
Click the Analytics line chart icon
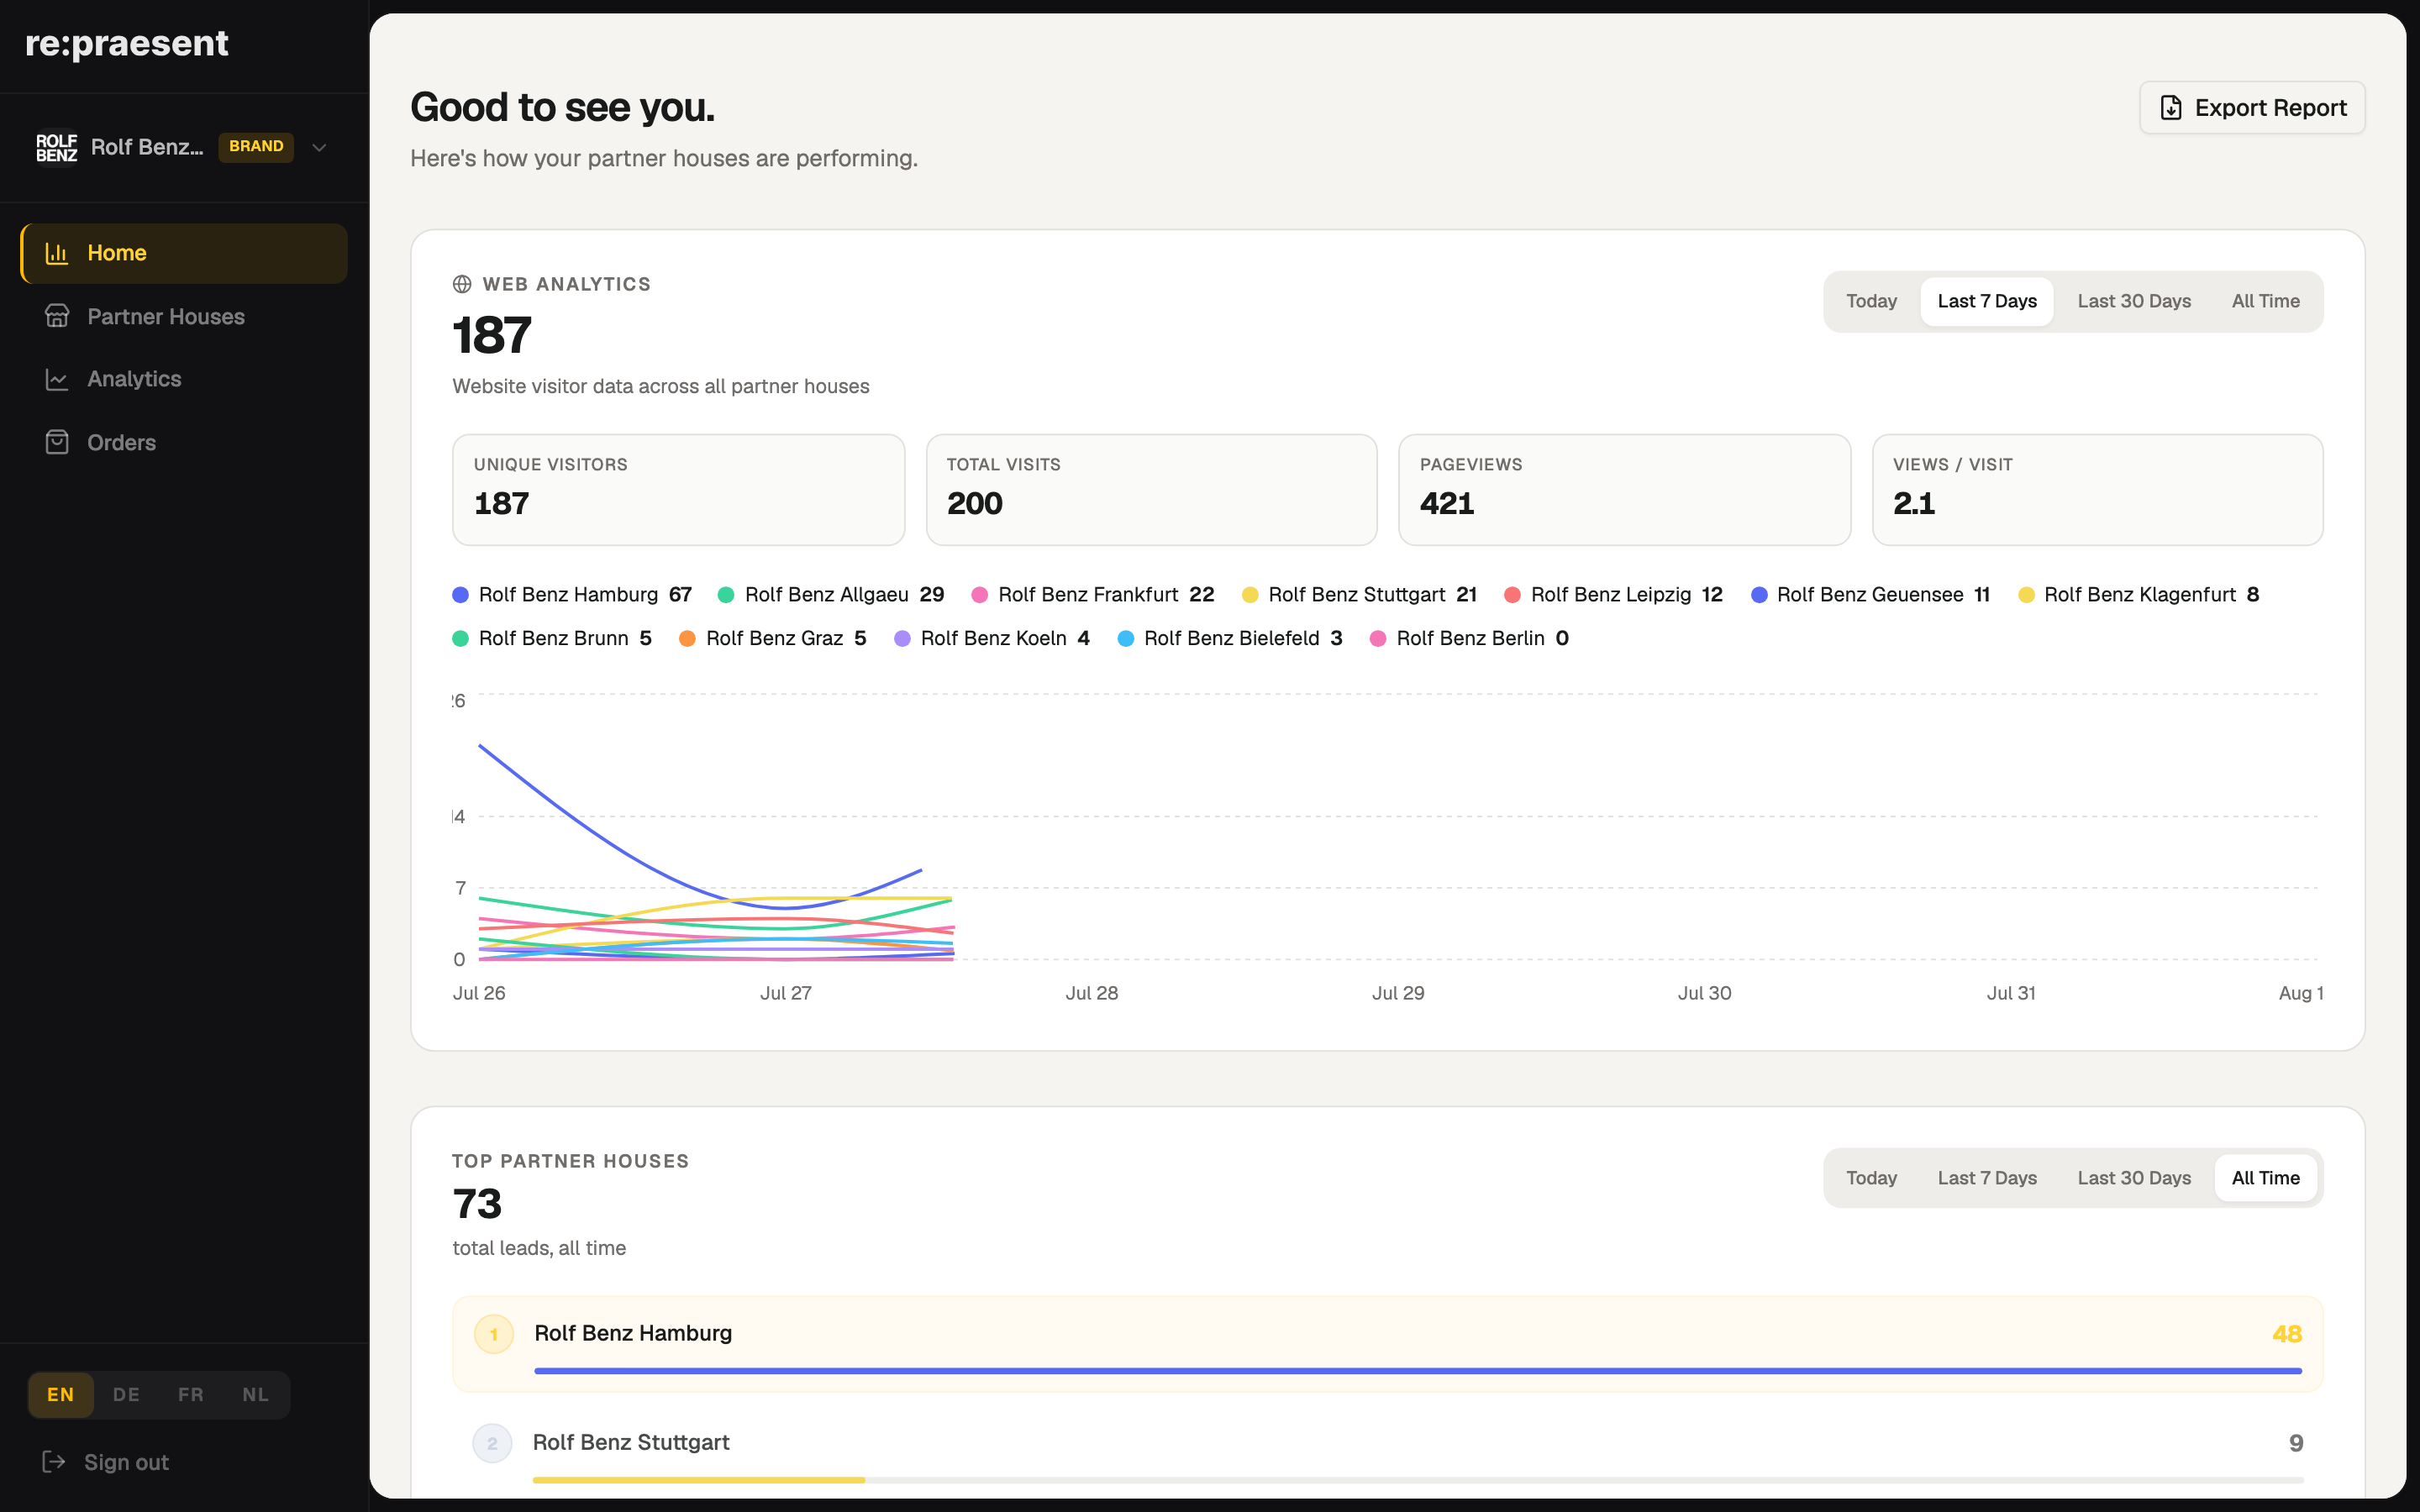pos(57,379)
